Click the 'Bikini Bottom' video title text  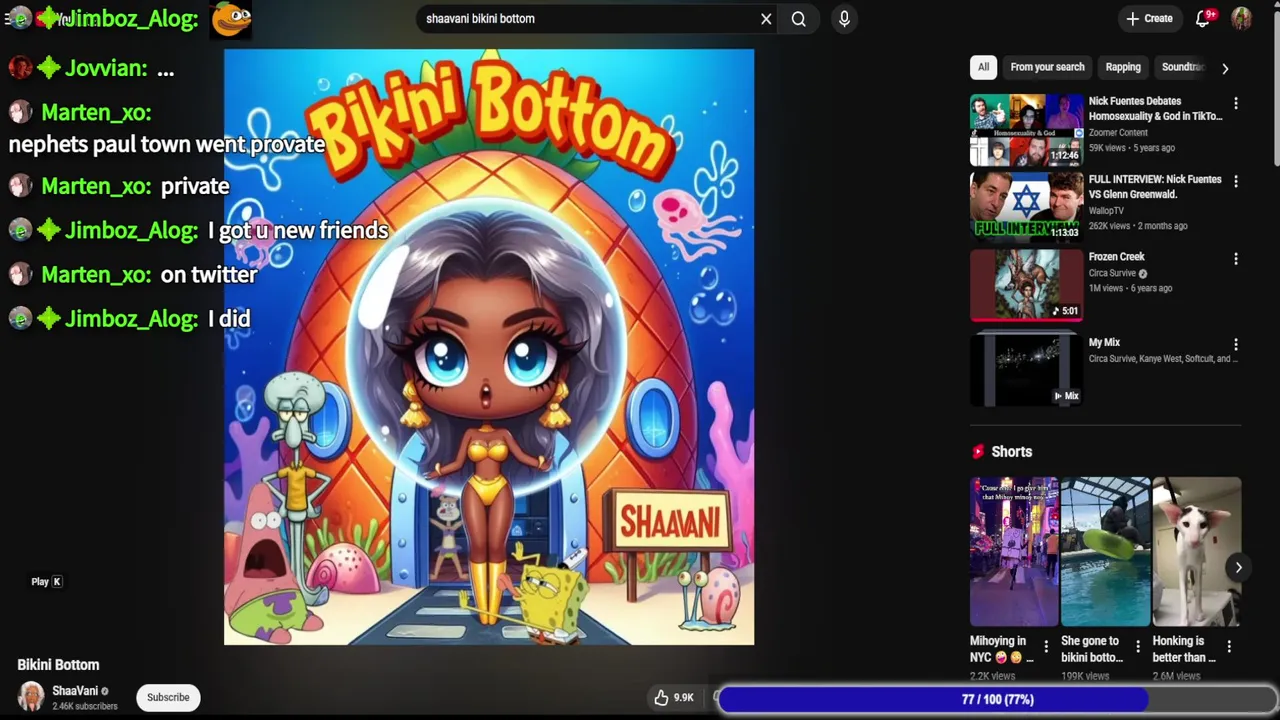pos(58,664)
